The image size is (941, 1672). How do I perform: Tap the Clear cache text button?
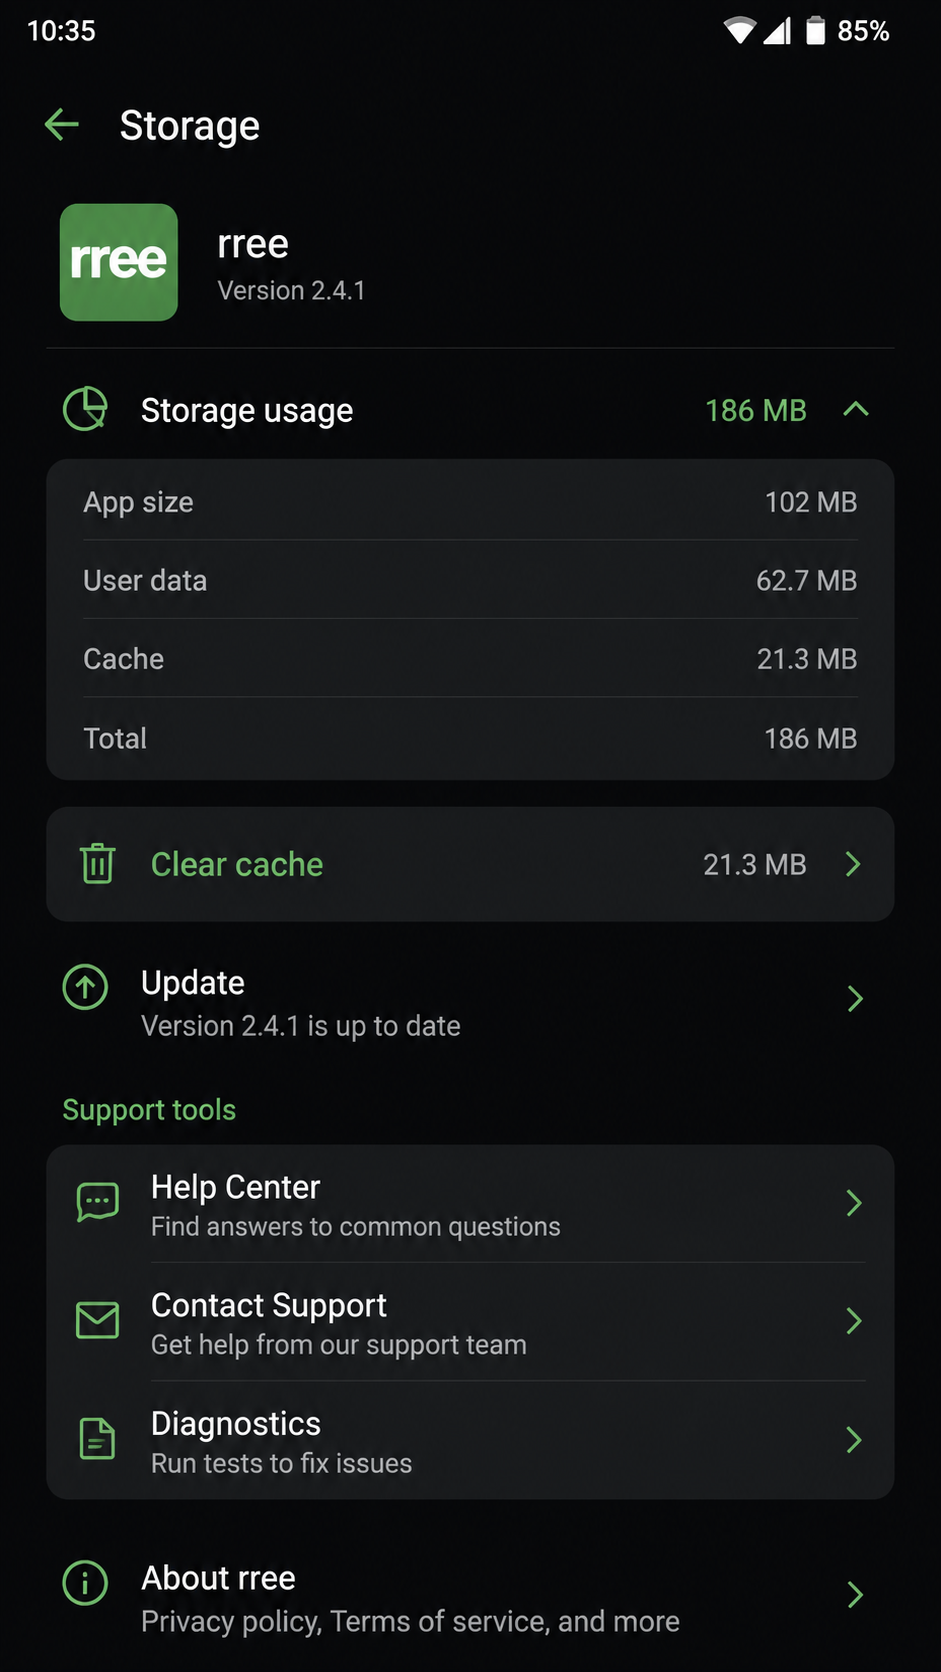[x=237, y=864]
